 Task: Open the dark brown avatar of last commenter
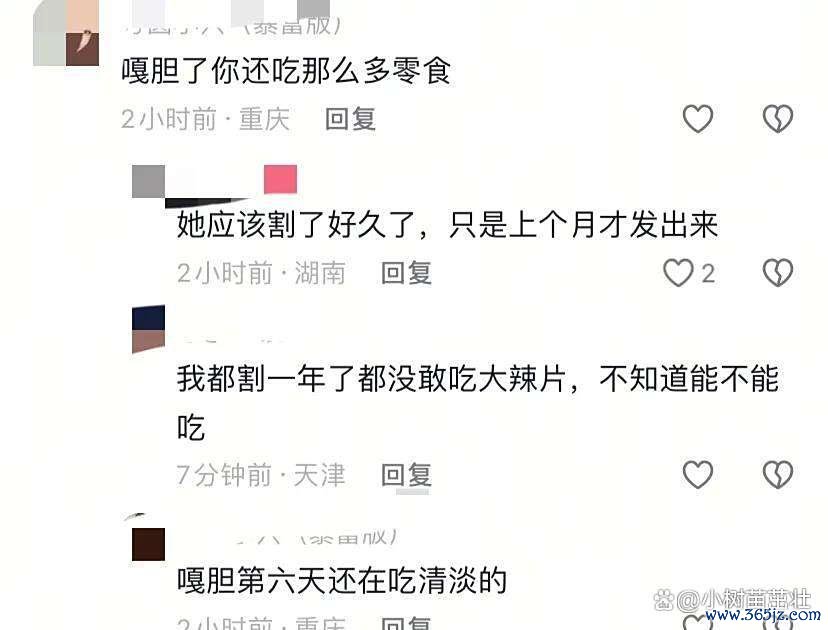(x=148, y=544)
